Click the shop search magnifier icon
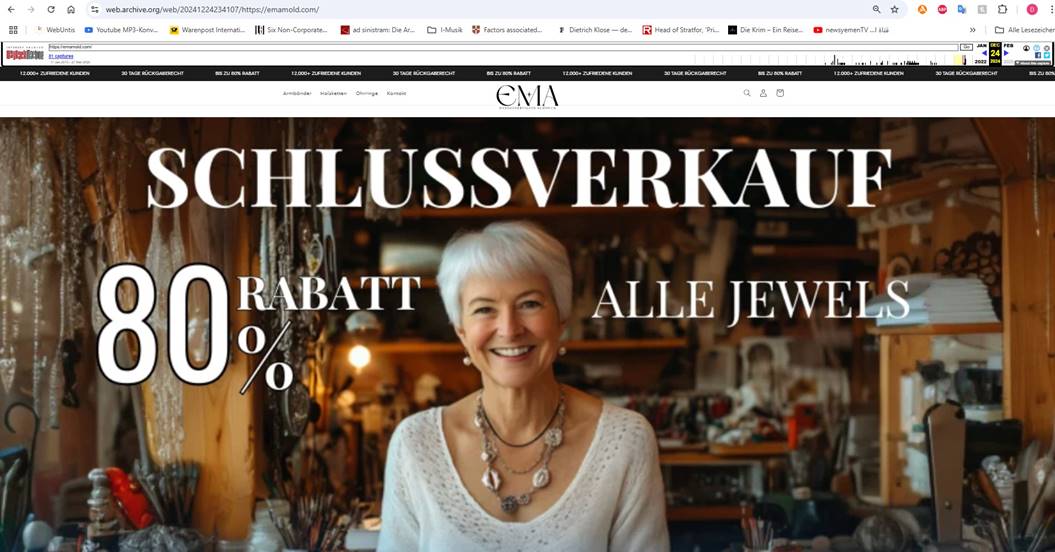The height and width of the screenshot is (552, 1055). click(x=747, y=93)
